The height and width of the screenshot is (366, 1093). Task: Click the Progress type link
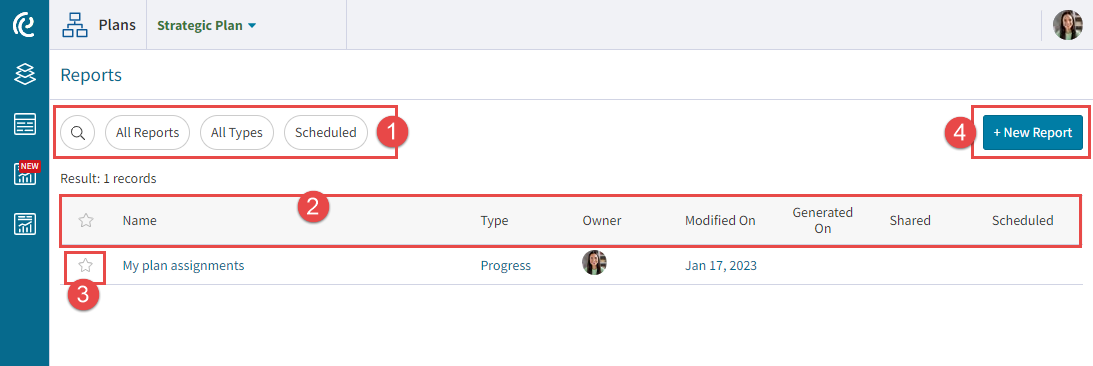[505, 265]
